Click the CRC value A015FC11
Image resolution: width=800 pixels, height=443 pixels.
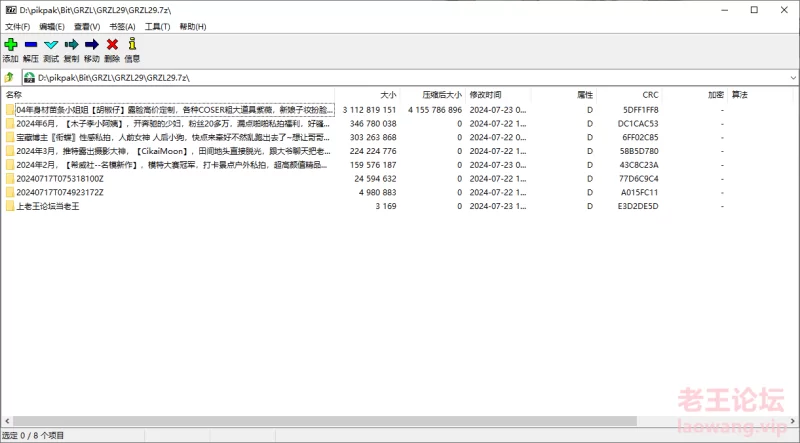click(x=640, y=192)
